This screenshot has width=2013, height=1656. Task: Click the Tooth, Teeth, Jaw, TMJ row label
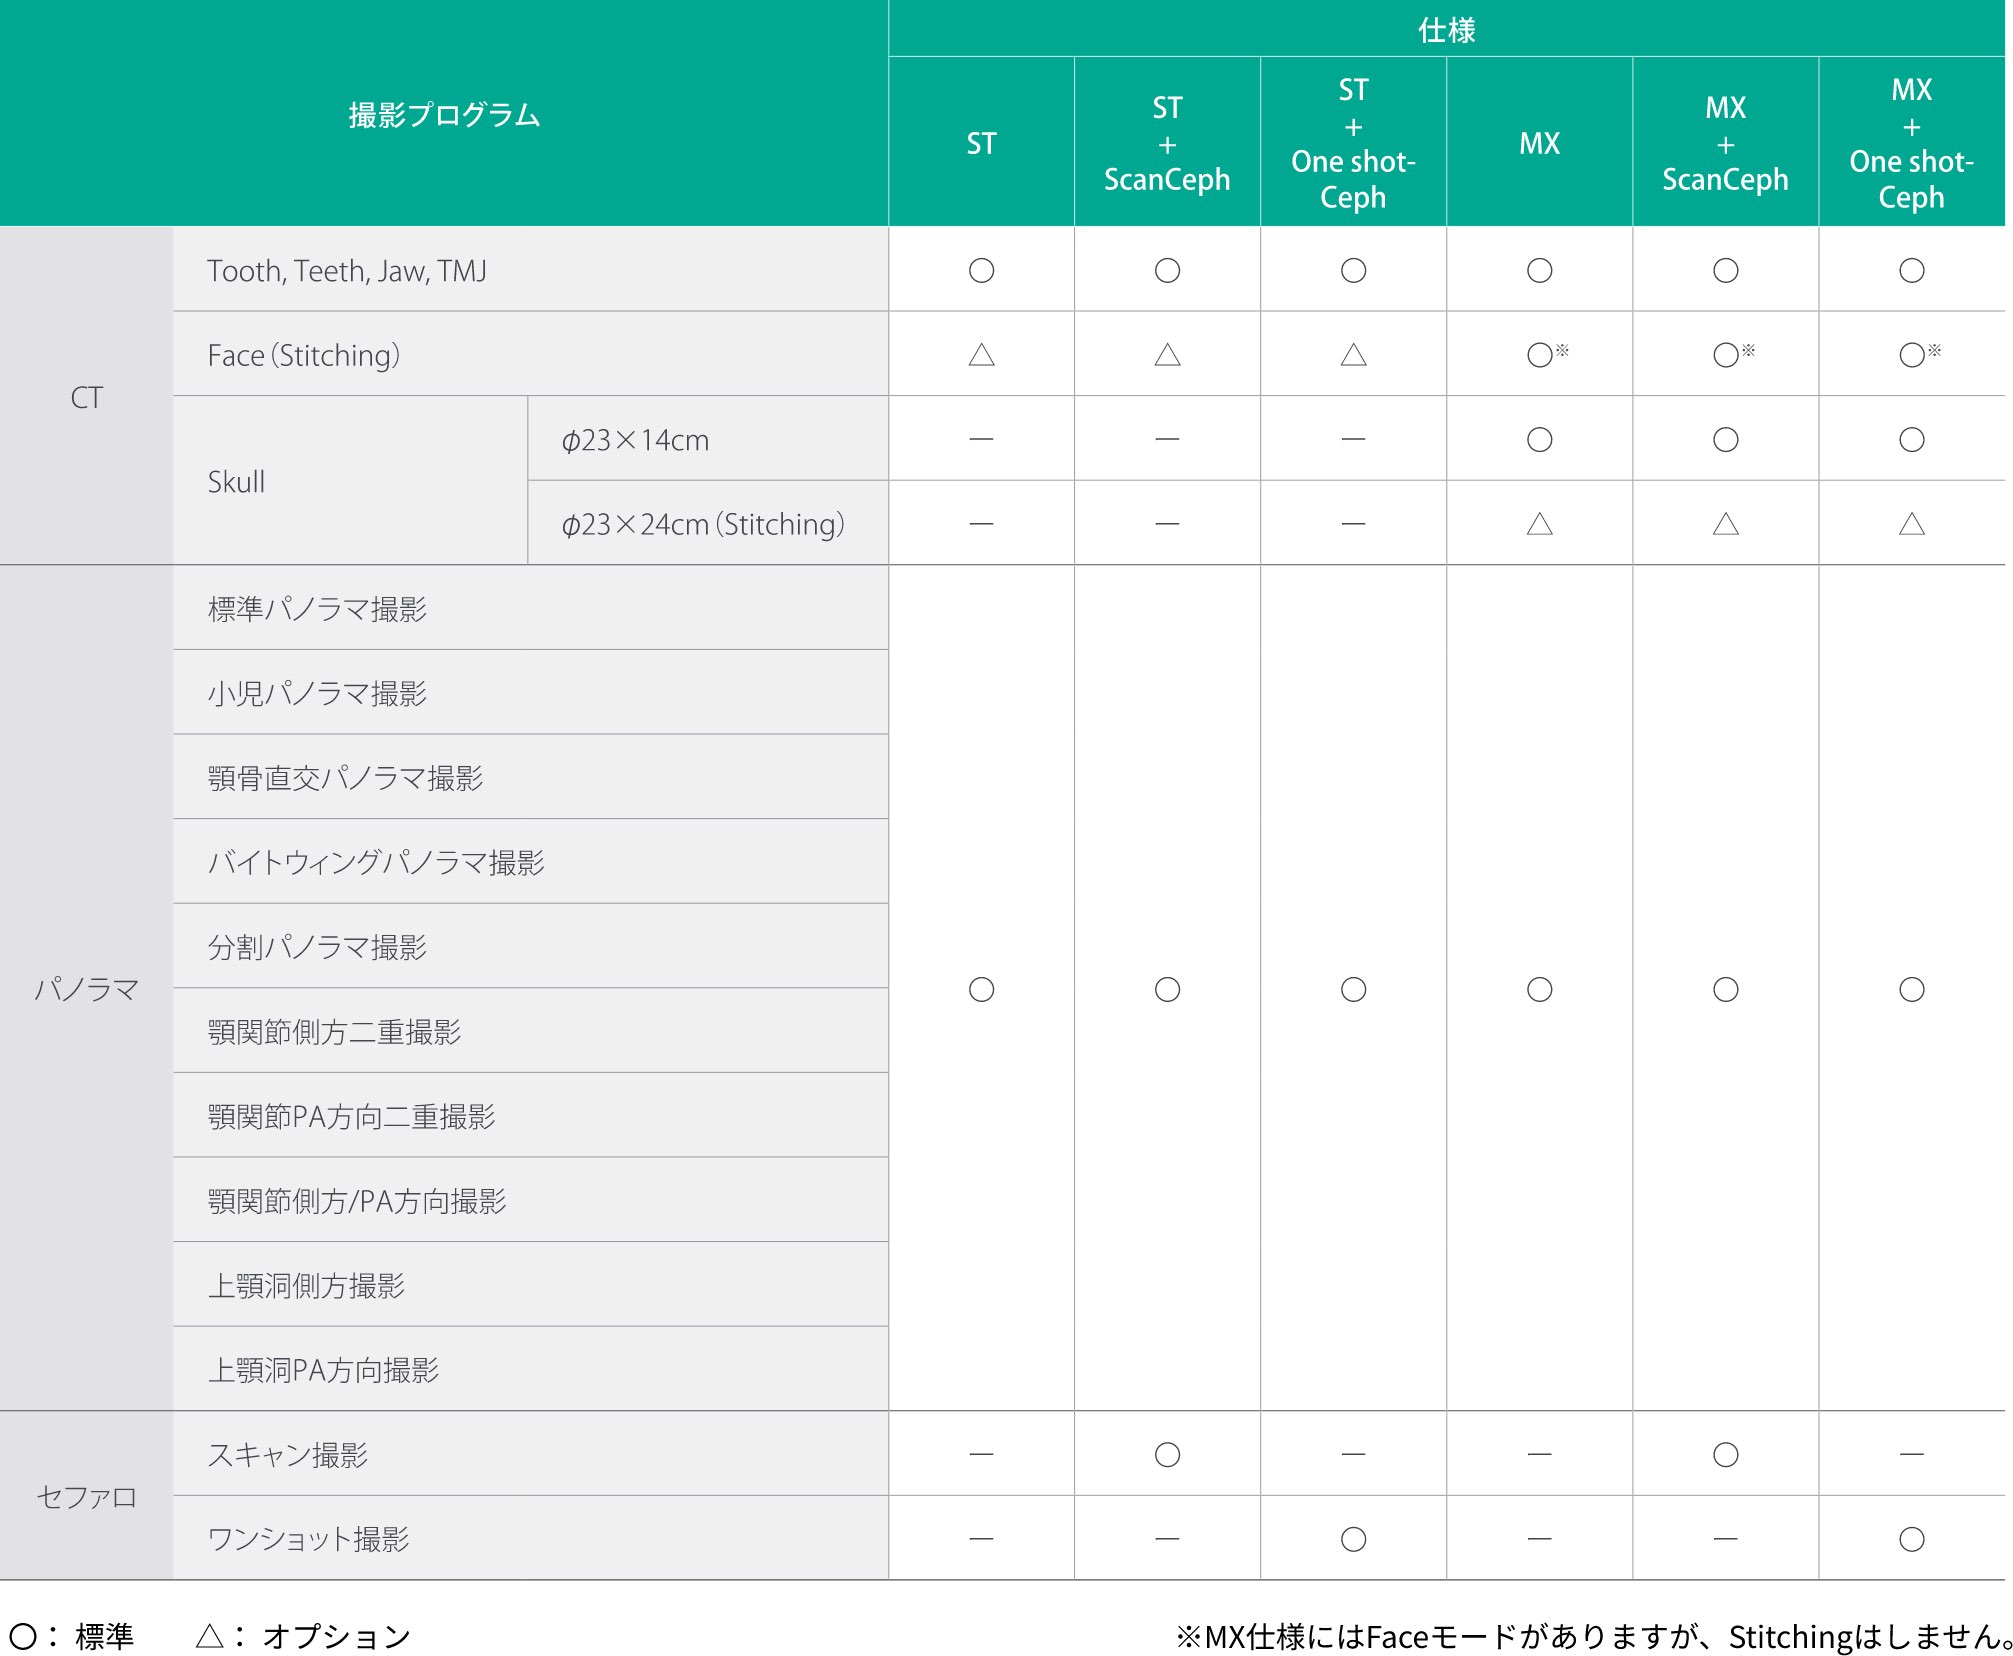tap(347, 271)
